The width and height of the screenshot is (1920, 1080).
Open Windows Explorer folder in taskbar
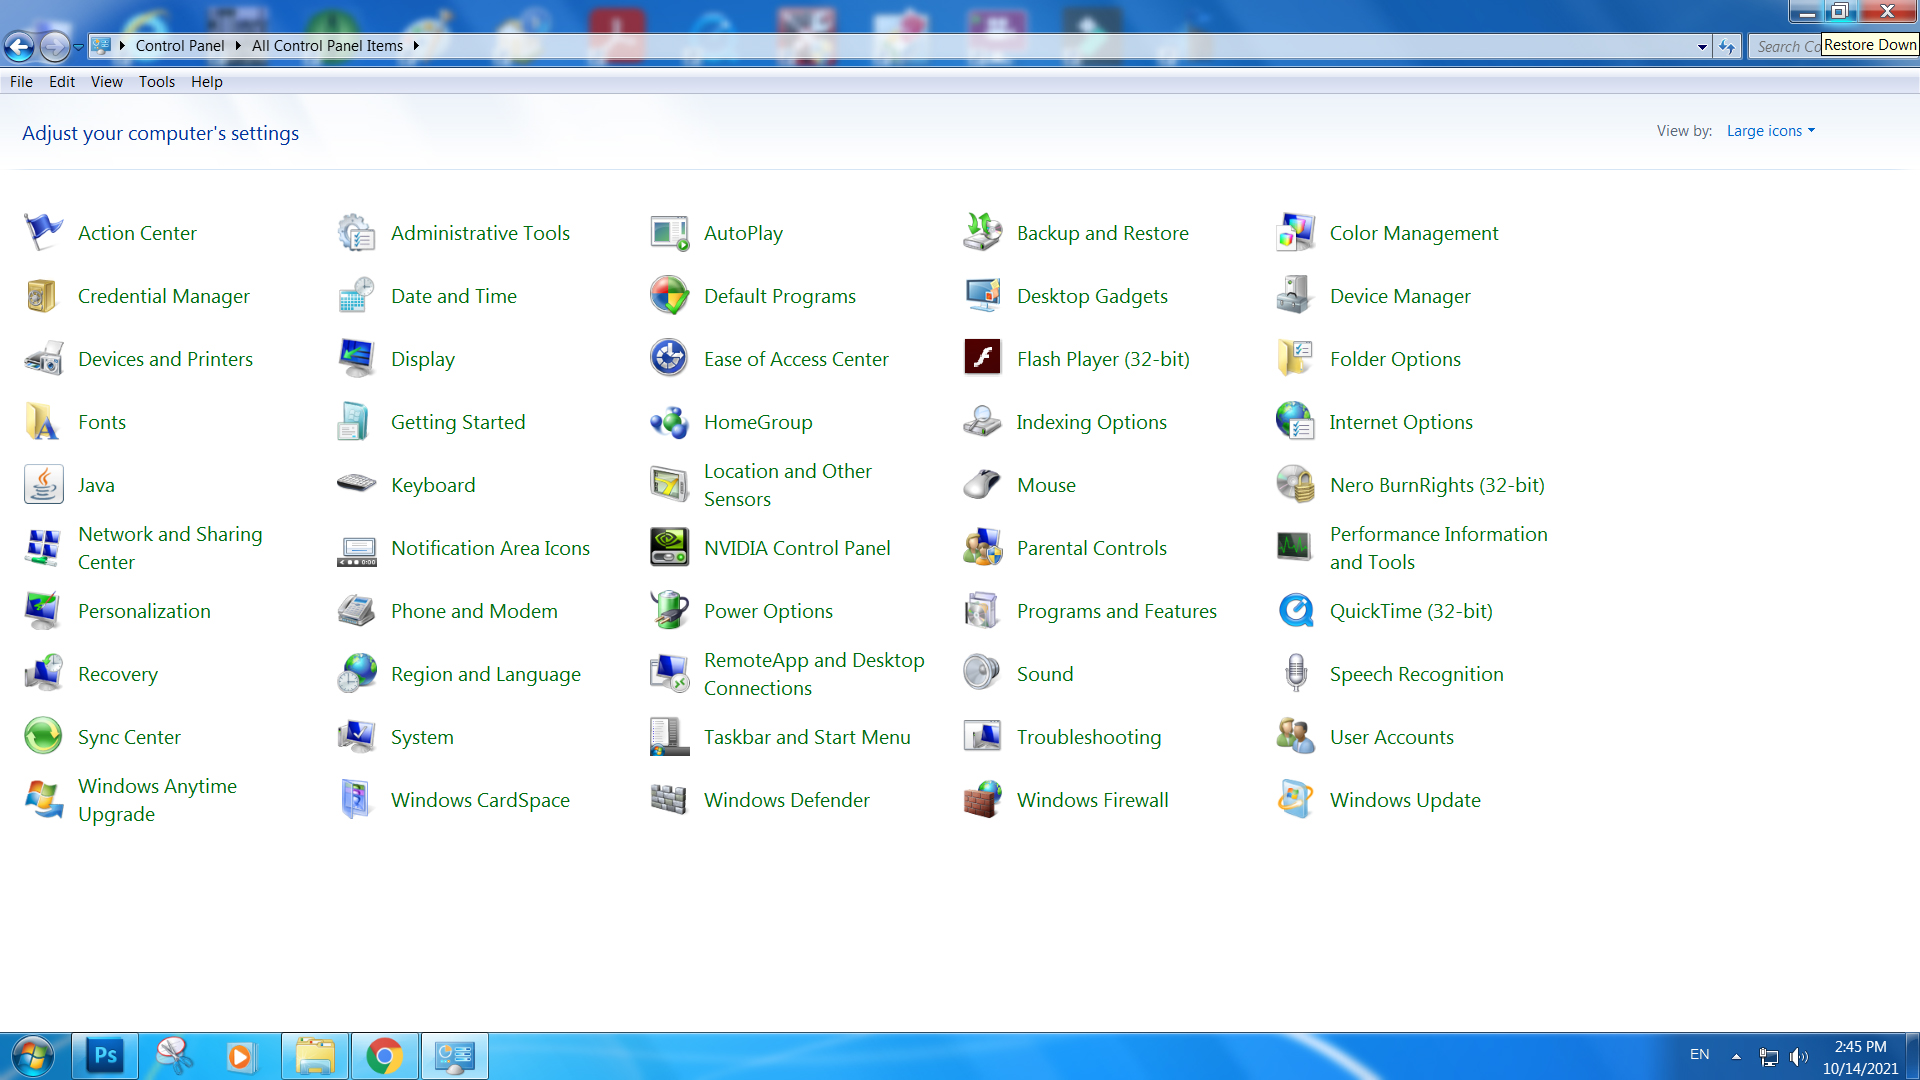point(315,1056)
